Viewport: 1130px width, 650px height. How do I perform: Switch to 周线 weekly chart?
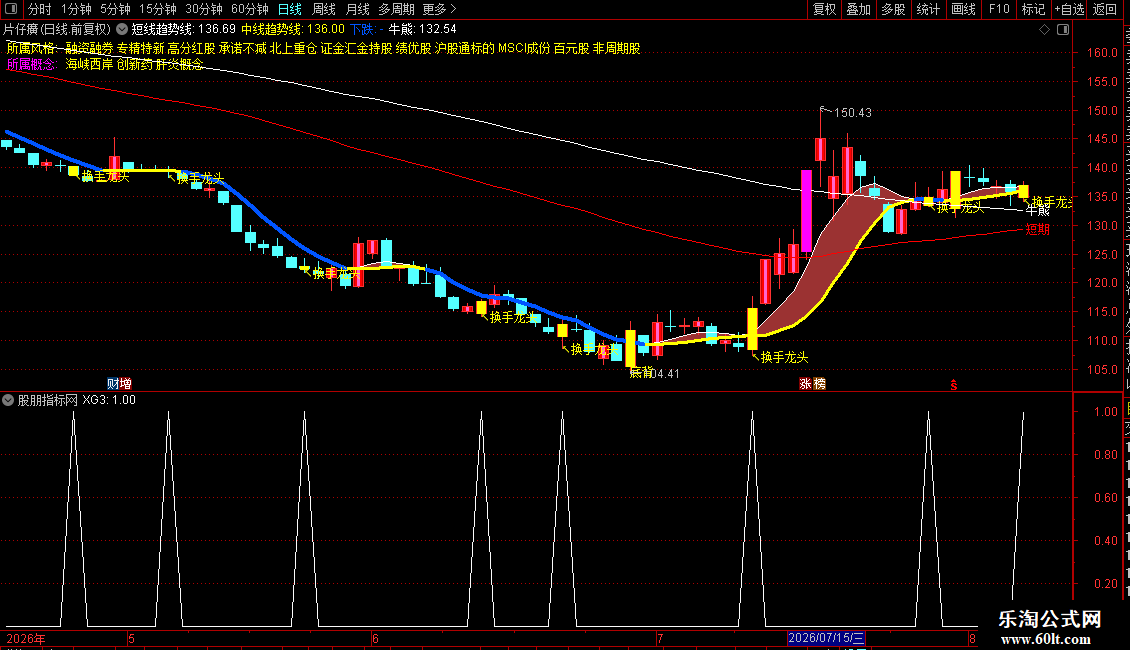(x=324, y=9)
